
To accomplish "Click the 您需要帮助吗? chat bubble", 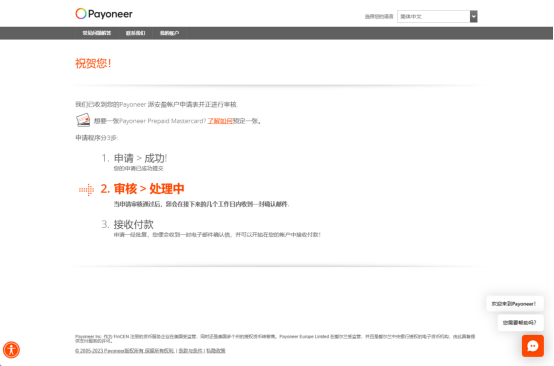I will click(520, 323).
